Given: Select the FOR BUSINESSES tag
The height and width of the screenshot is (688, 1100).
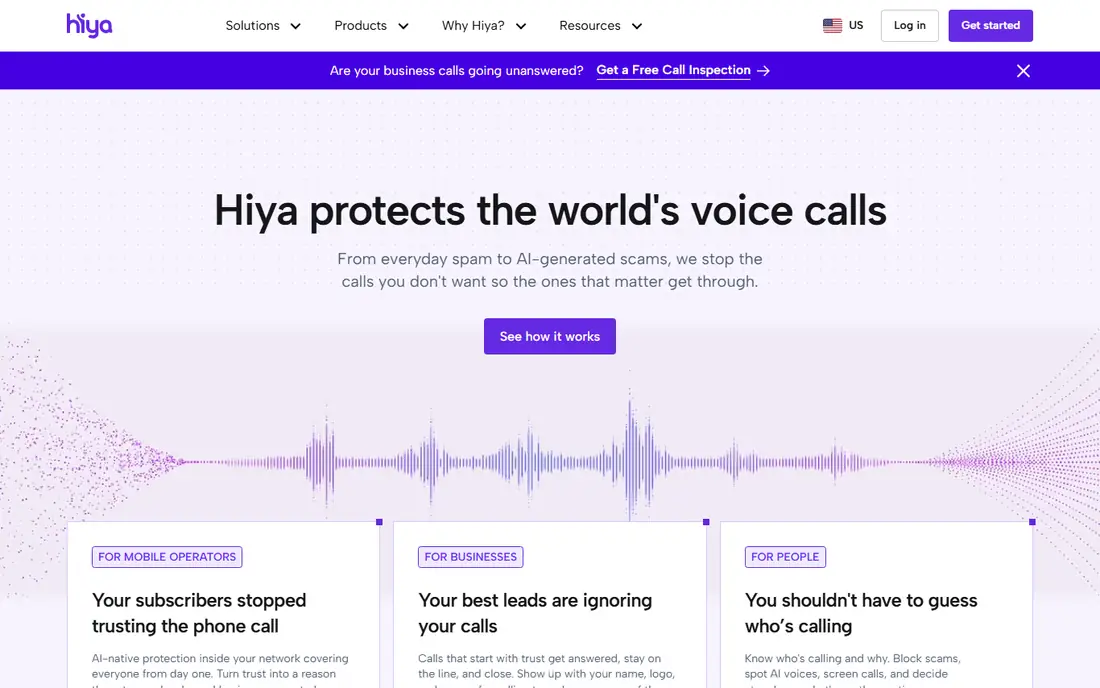Looking at the screenshot, I should pyautogui.click(x=470, y=557).
